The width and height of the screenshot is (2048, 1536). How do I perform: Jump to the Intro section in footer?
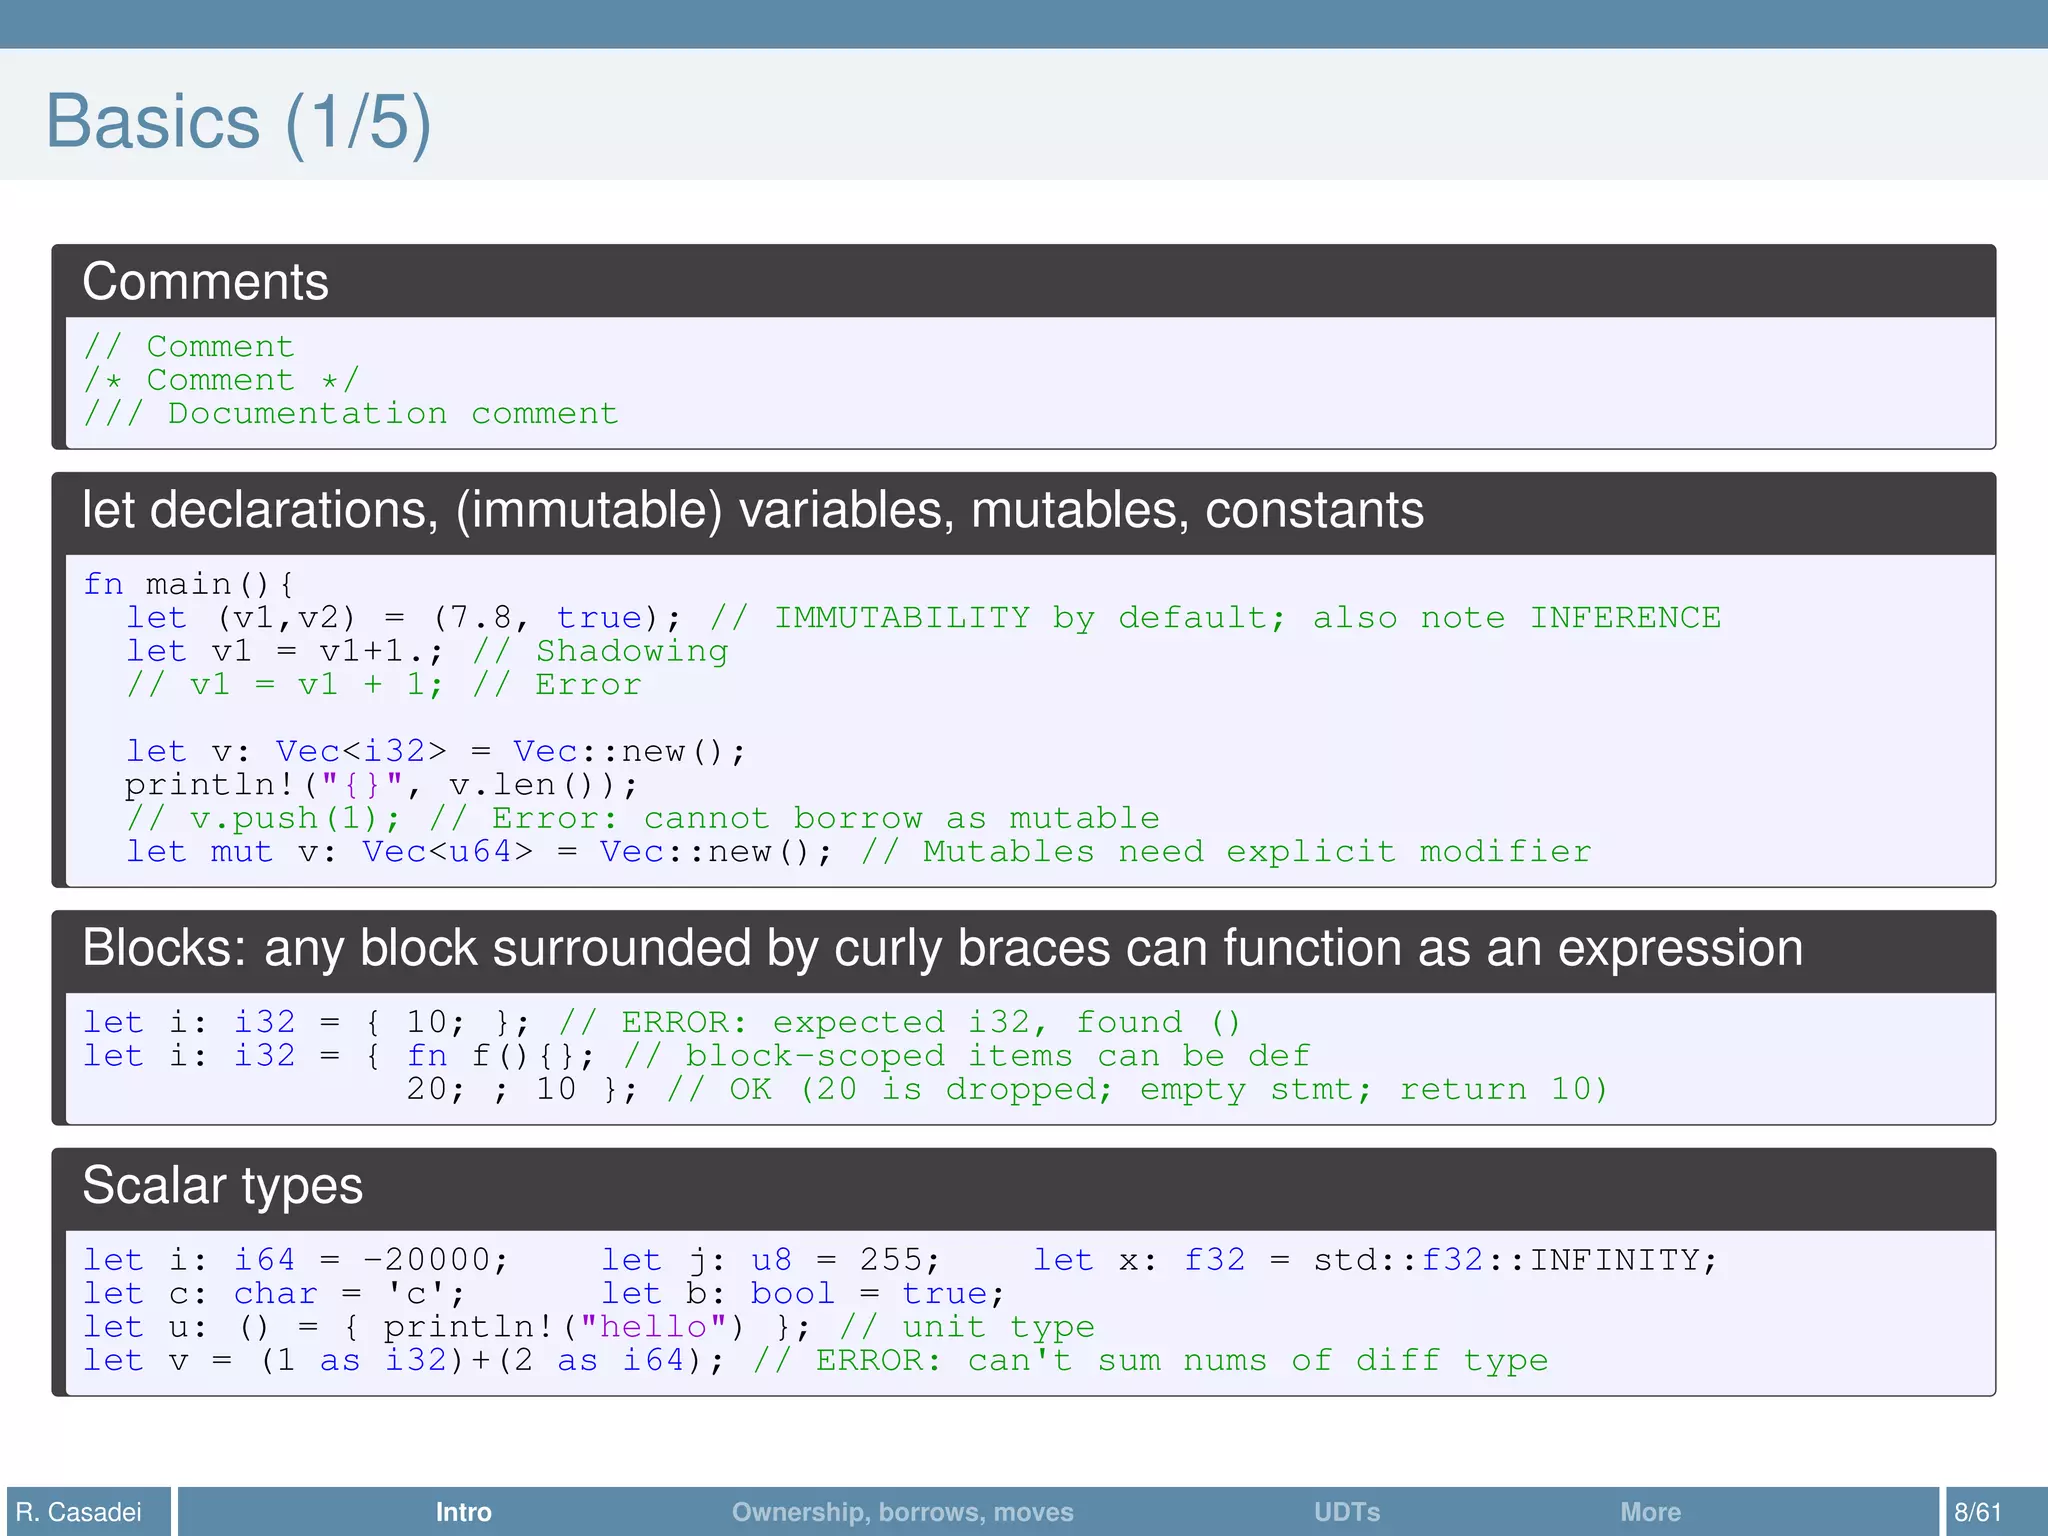(x=463, y=1511)
